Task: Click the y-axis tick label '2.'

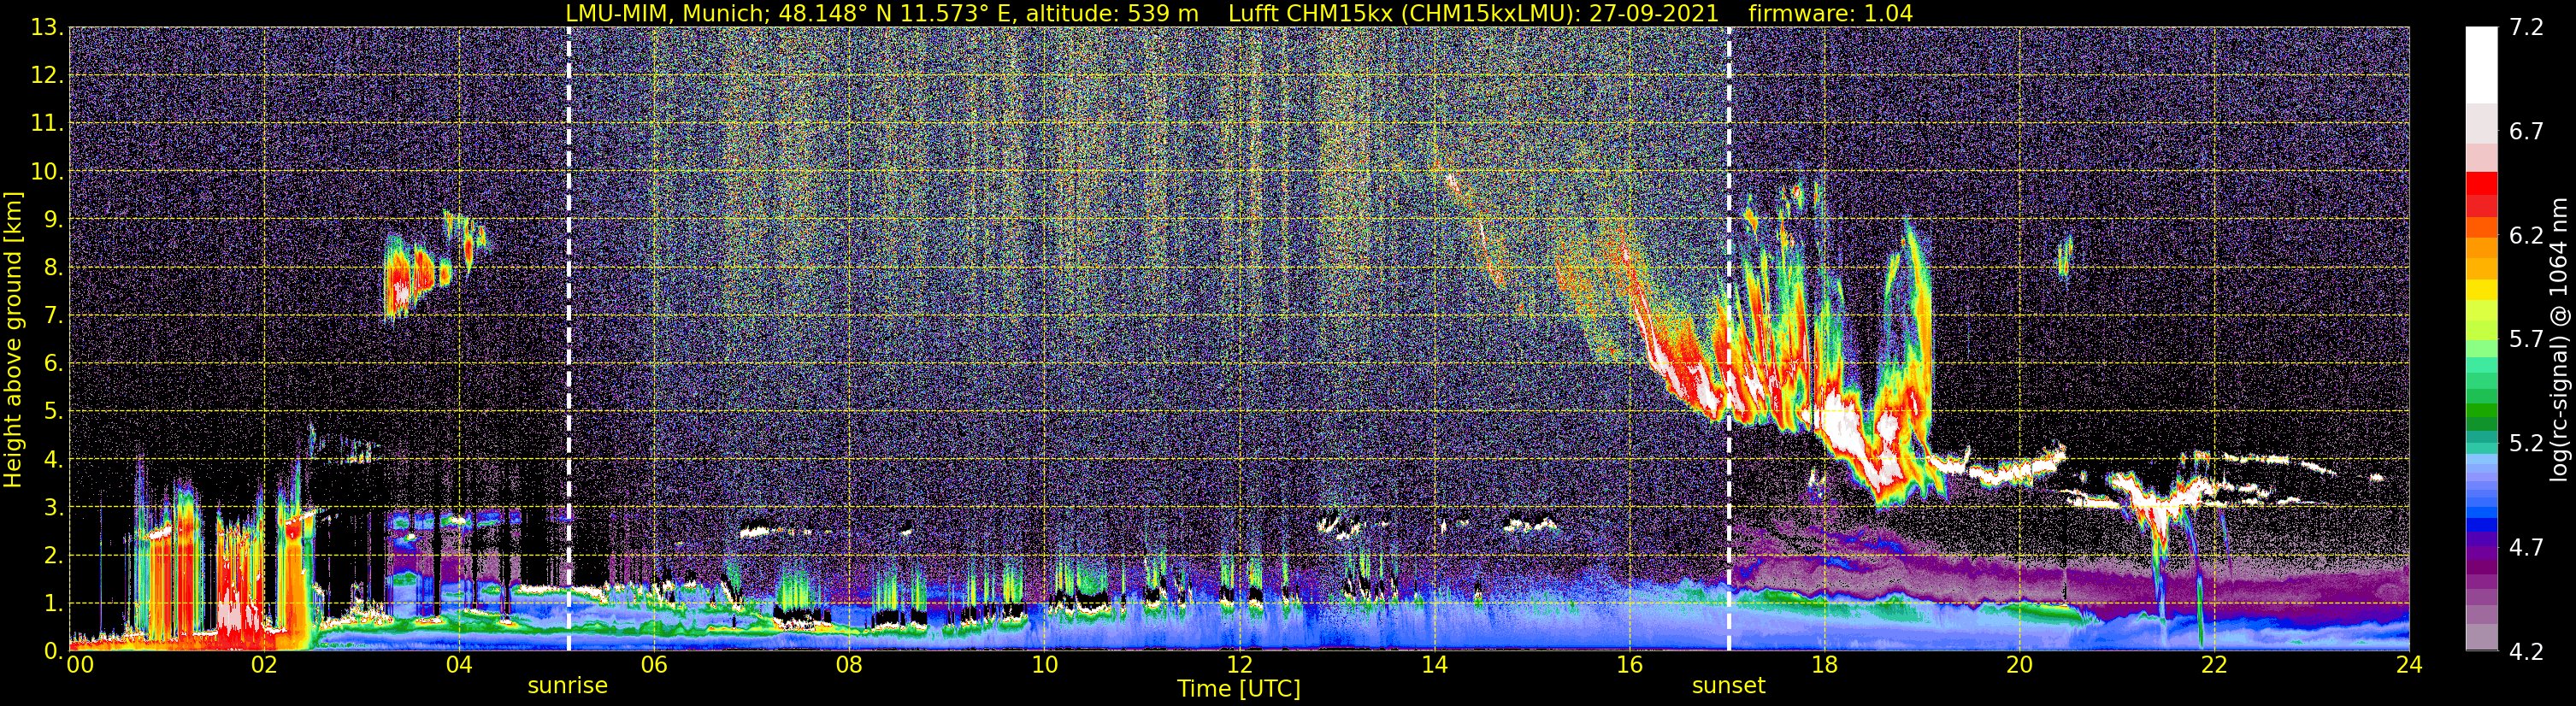Action: [x=52, y=556]
